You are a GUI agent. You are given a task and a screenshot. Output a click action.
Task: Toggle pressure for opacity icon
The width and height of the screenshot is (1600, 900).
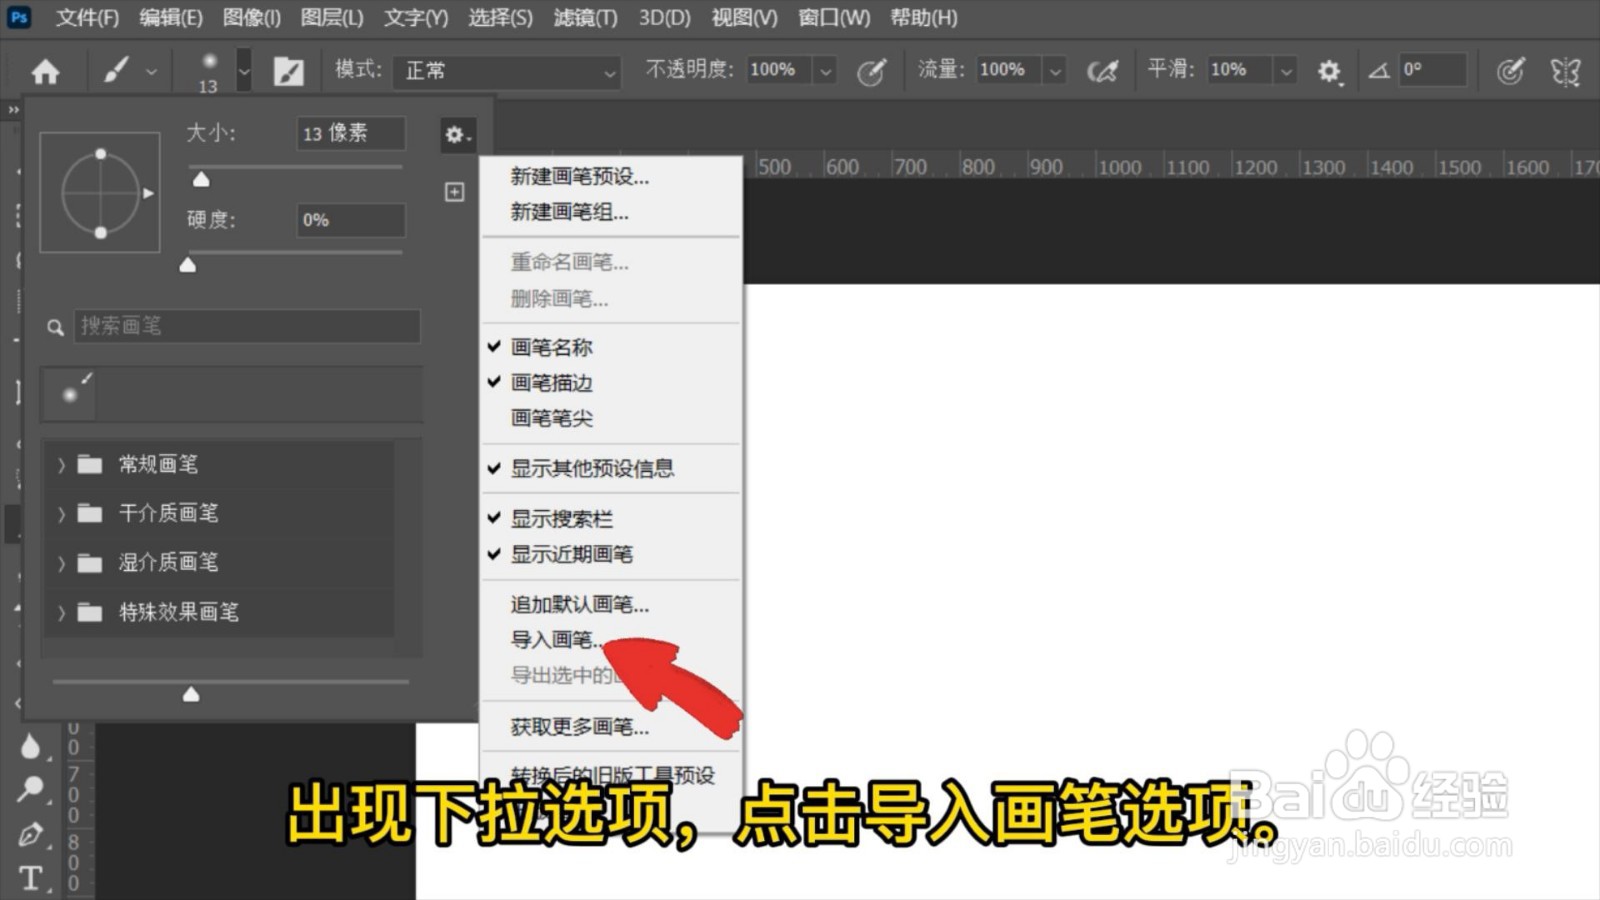coord(871,71)
